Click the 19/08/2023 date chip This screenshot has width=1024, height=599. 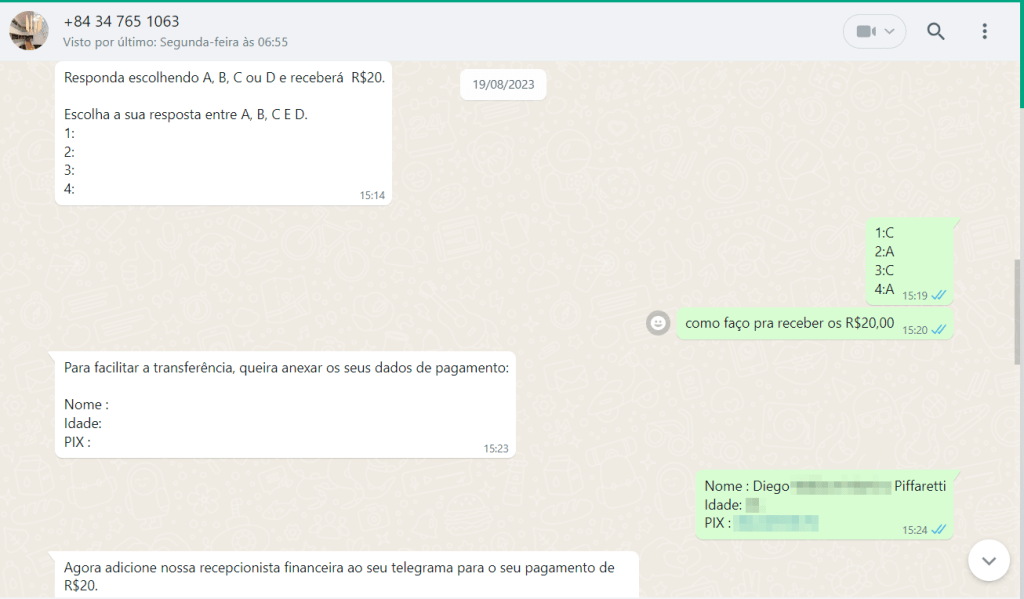[503, 85]
